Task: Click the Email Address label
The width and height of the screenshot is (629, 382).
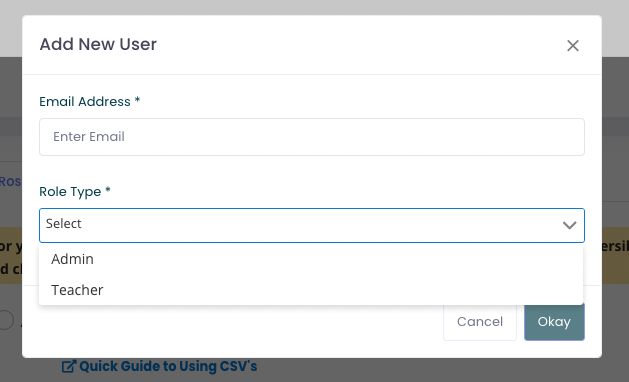Action: (x=85, y=102)
